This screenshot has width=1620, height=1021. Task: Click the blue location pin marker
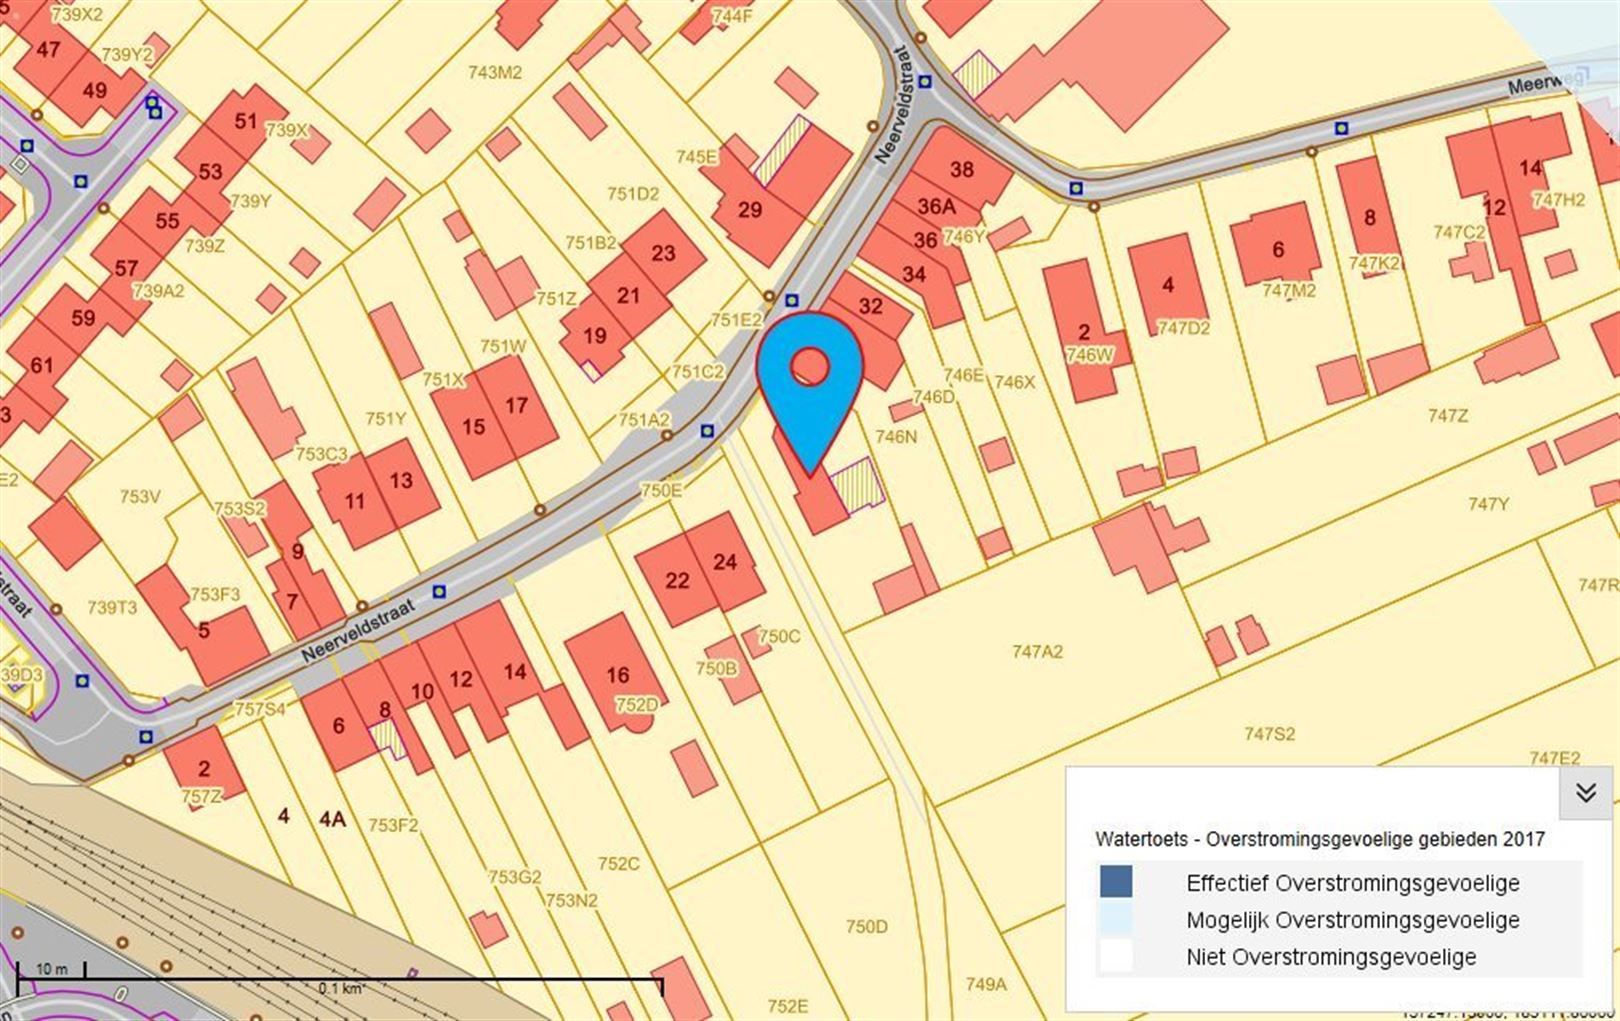click(x=810, y=380)
